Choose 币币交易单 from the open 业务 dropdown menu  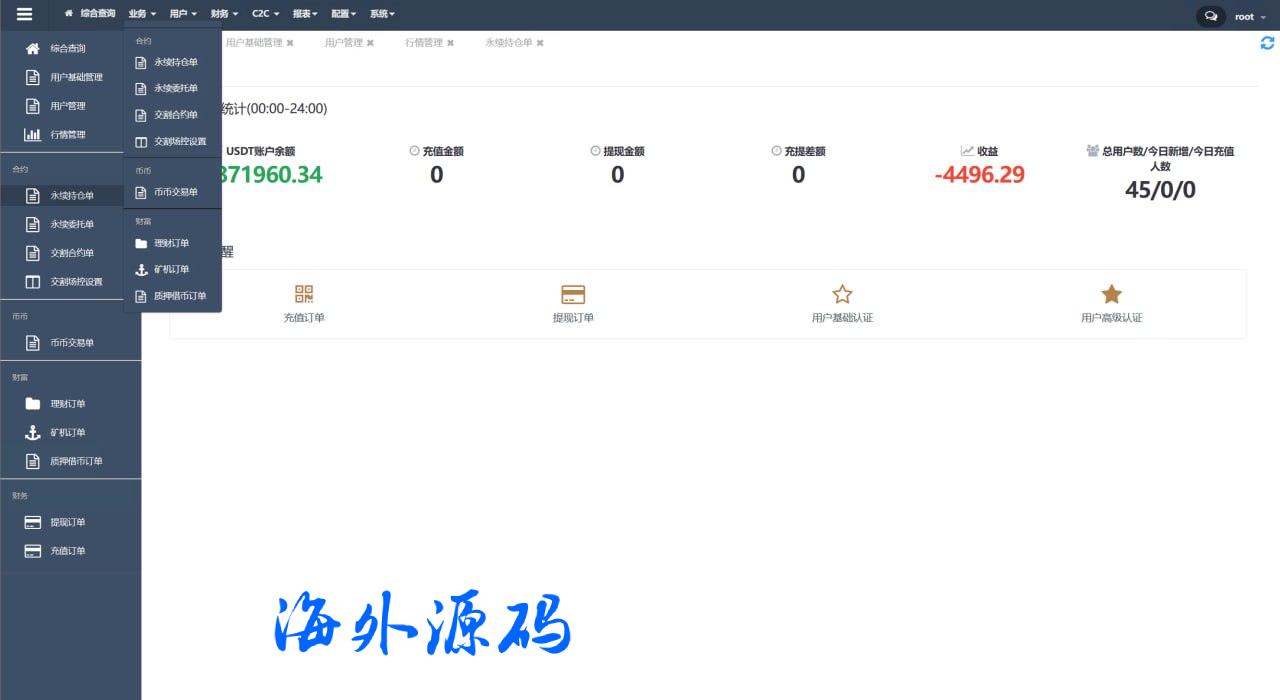click(175, 192)
